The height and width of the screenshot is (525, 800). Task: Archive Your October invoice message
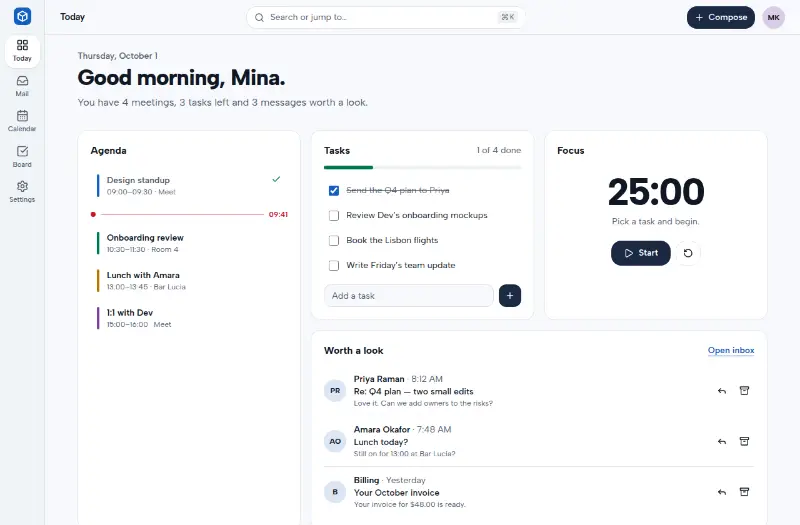click(744, 492)
